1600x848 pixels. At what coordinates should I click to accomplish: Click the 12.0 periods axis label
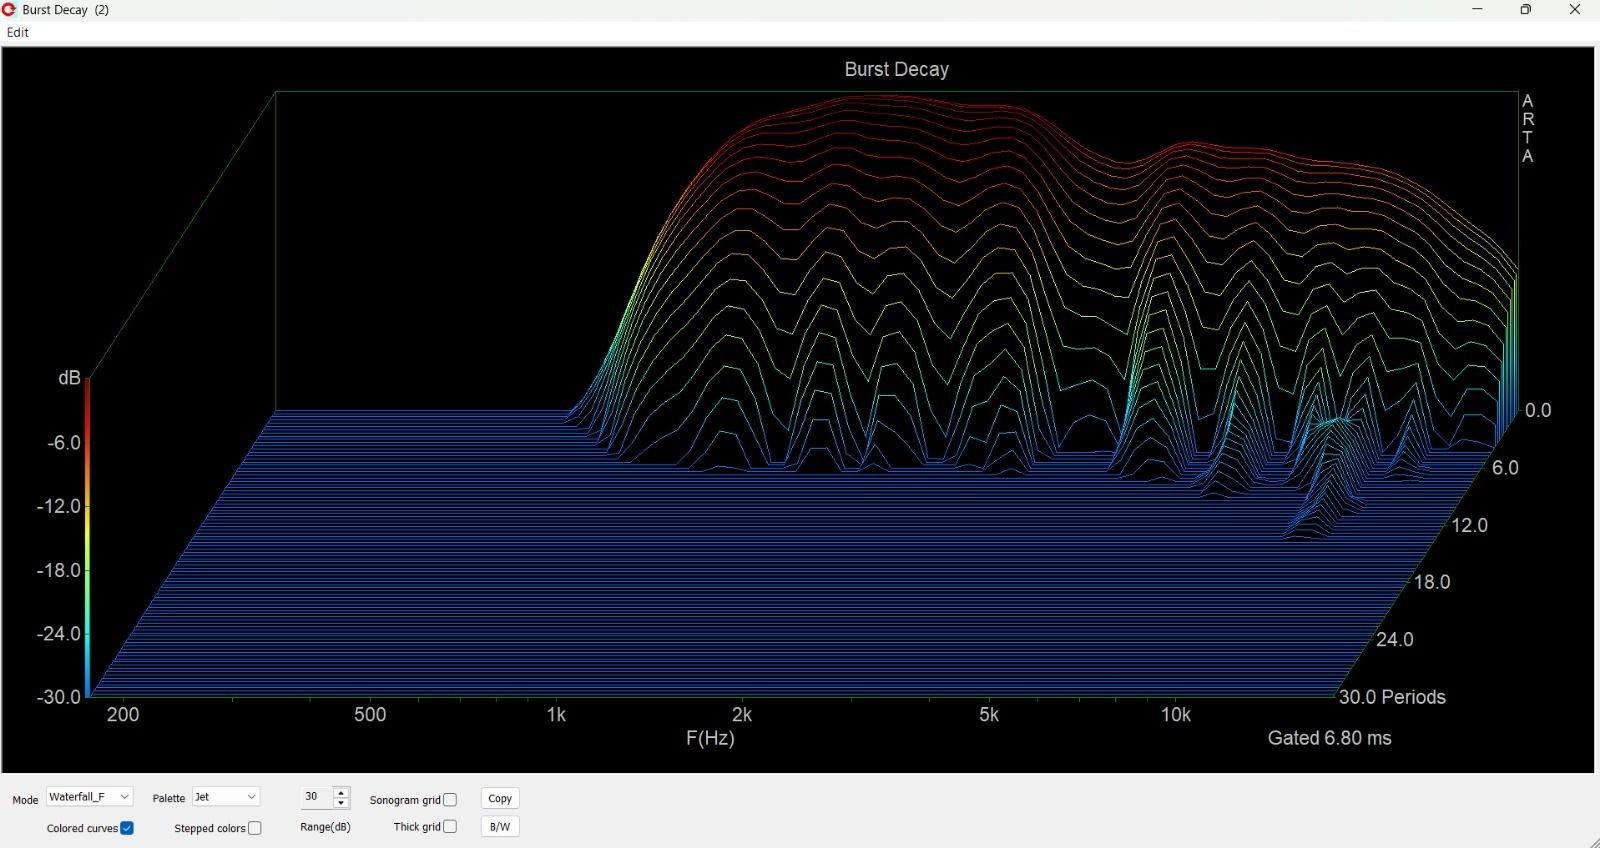(x=1469, y=525)
